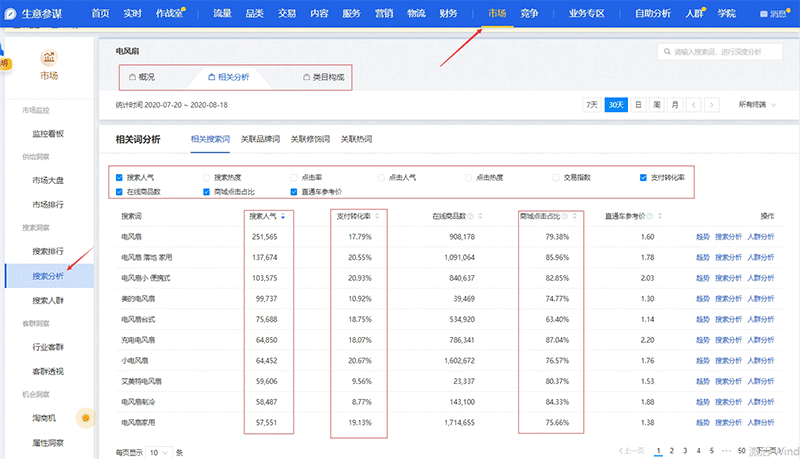Enable the 点击率 checkbox

(294, 177)
